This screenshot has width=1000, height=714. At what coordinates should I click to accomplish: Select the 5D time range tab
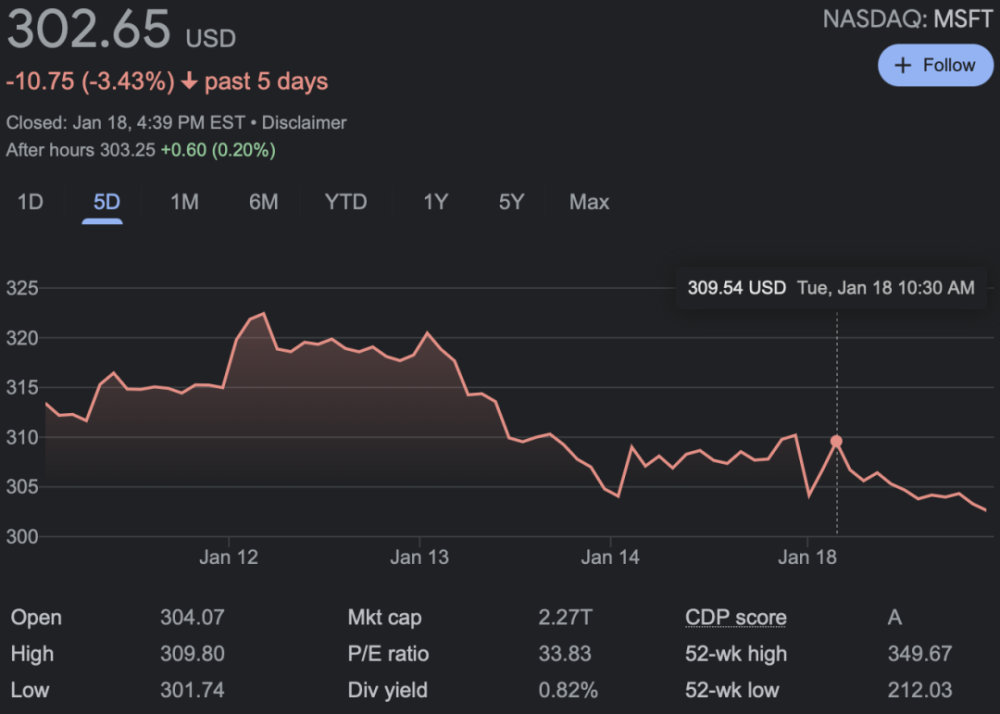tap(106, 202)
